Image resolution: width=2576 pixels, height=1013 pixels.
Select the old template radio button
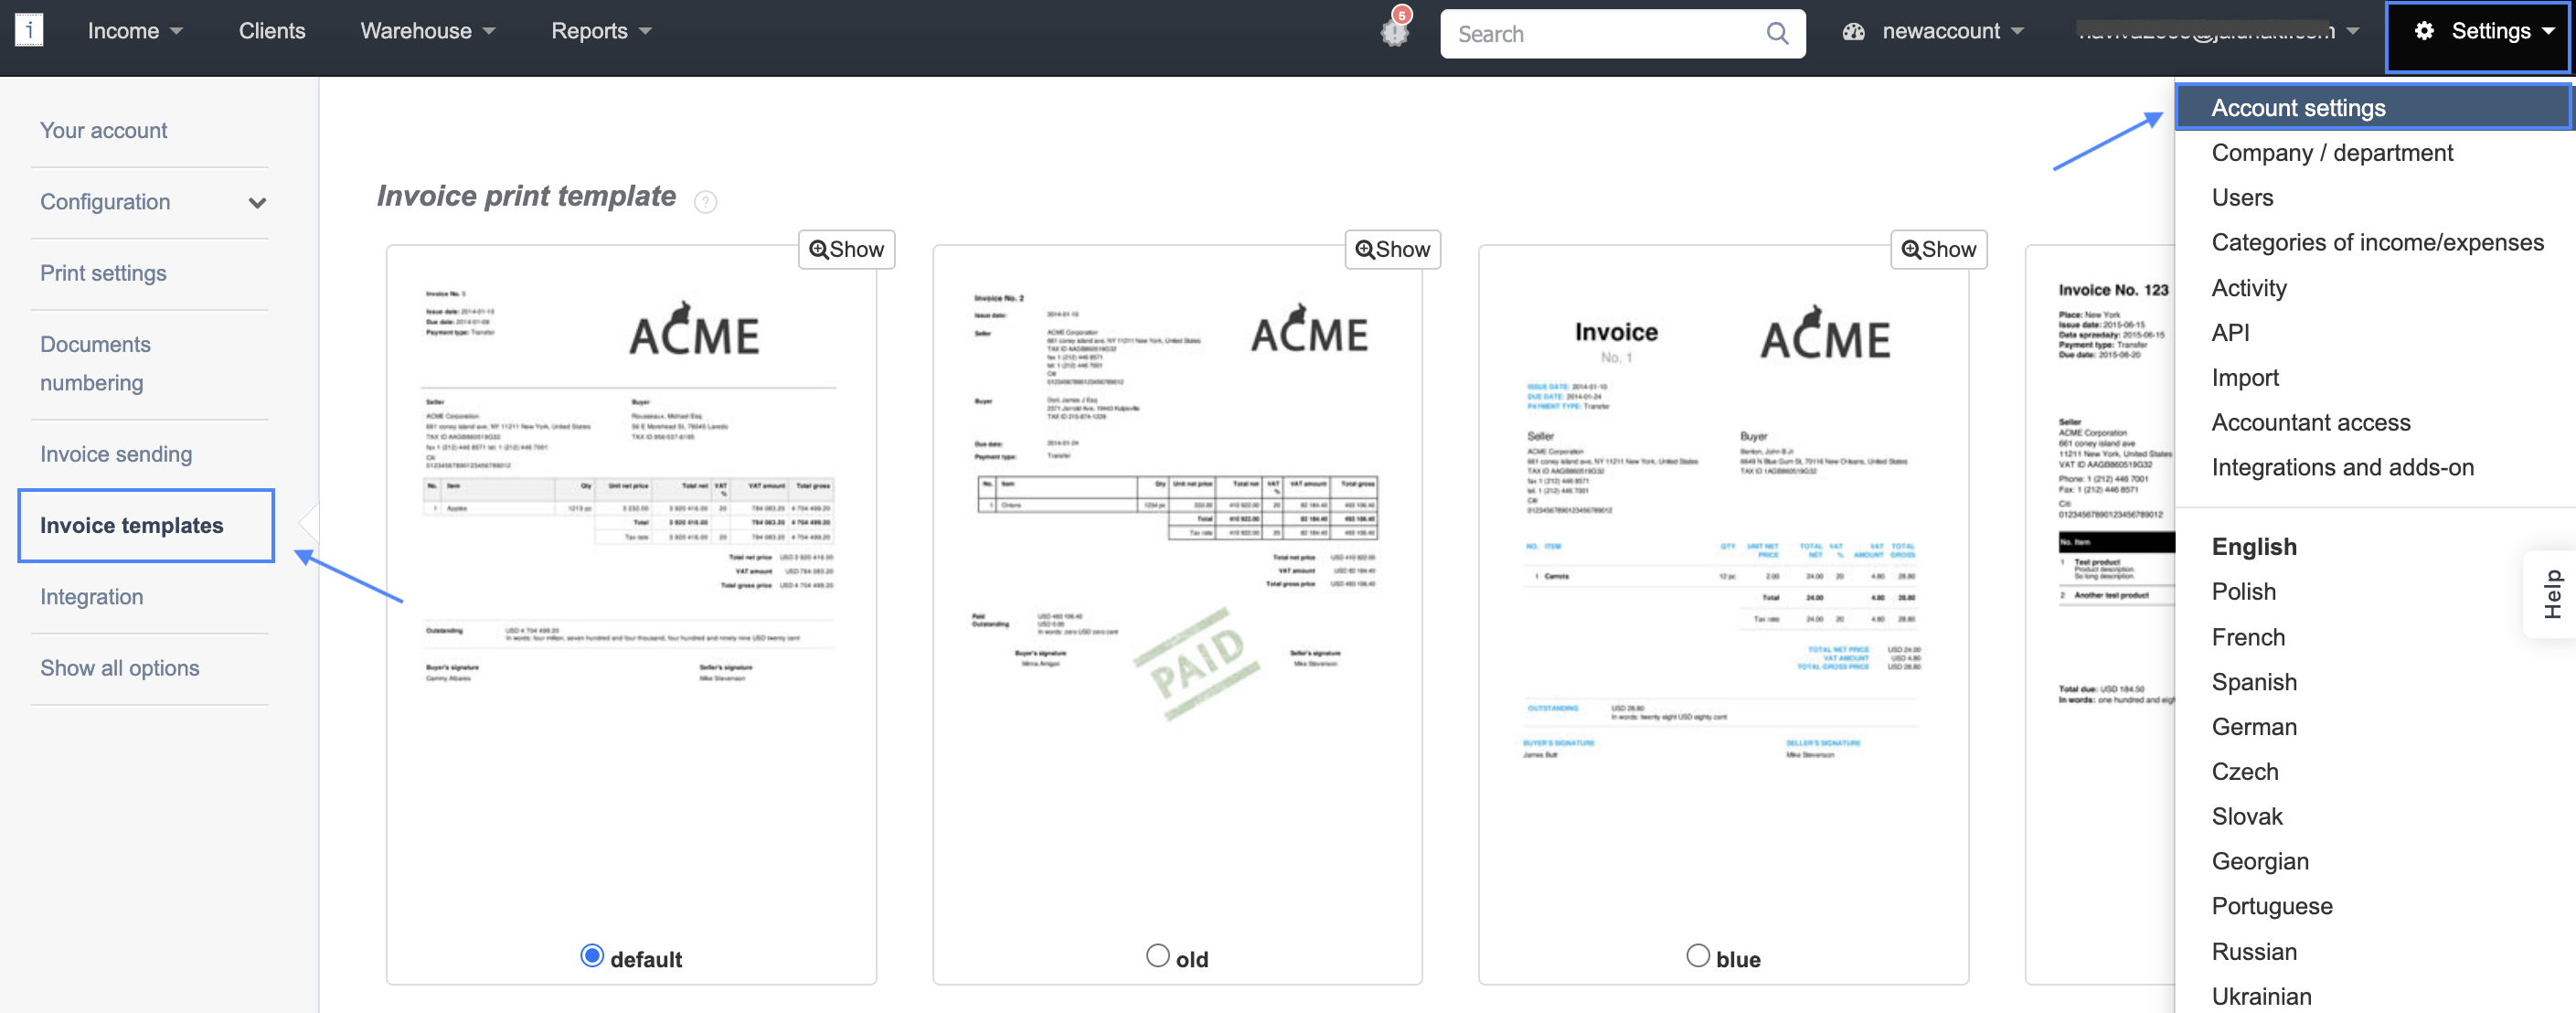tap(1157, 956)
